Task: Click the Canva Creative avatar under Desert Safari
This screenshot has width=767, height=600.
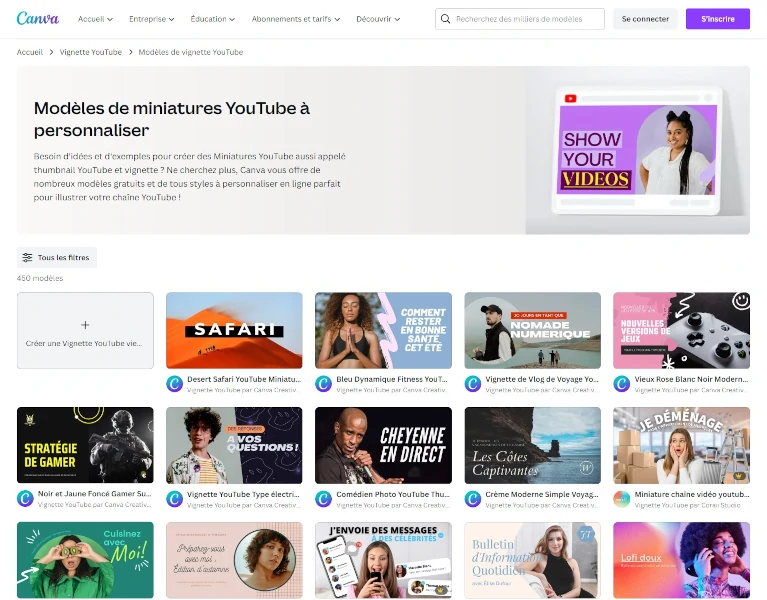Action: click(174, 384)
